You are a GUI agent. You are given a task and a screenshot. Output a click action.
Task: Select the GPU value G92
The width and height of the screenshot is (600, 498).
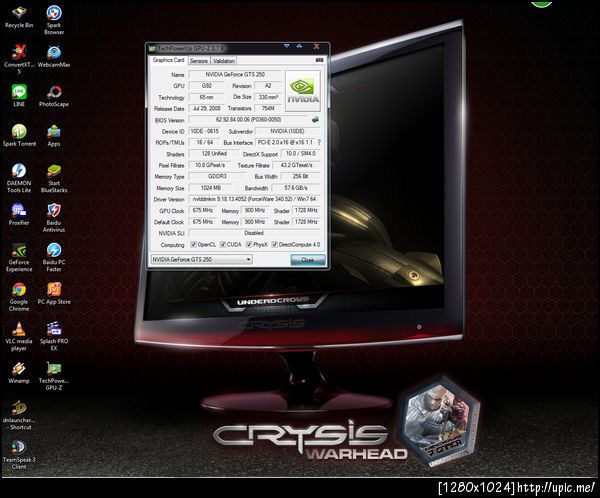point(206,85)
